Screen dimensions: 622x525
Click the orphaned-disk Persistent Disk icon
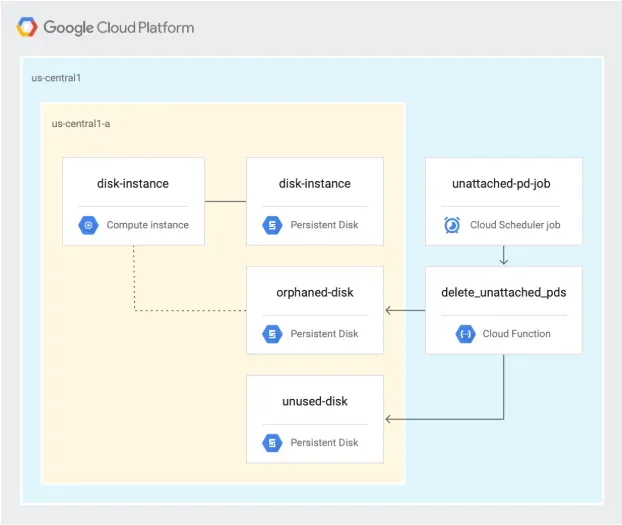[272, 334]
